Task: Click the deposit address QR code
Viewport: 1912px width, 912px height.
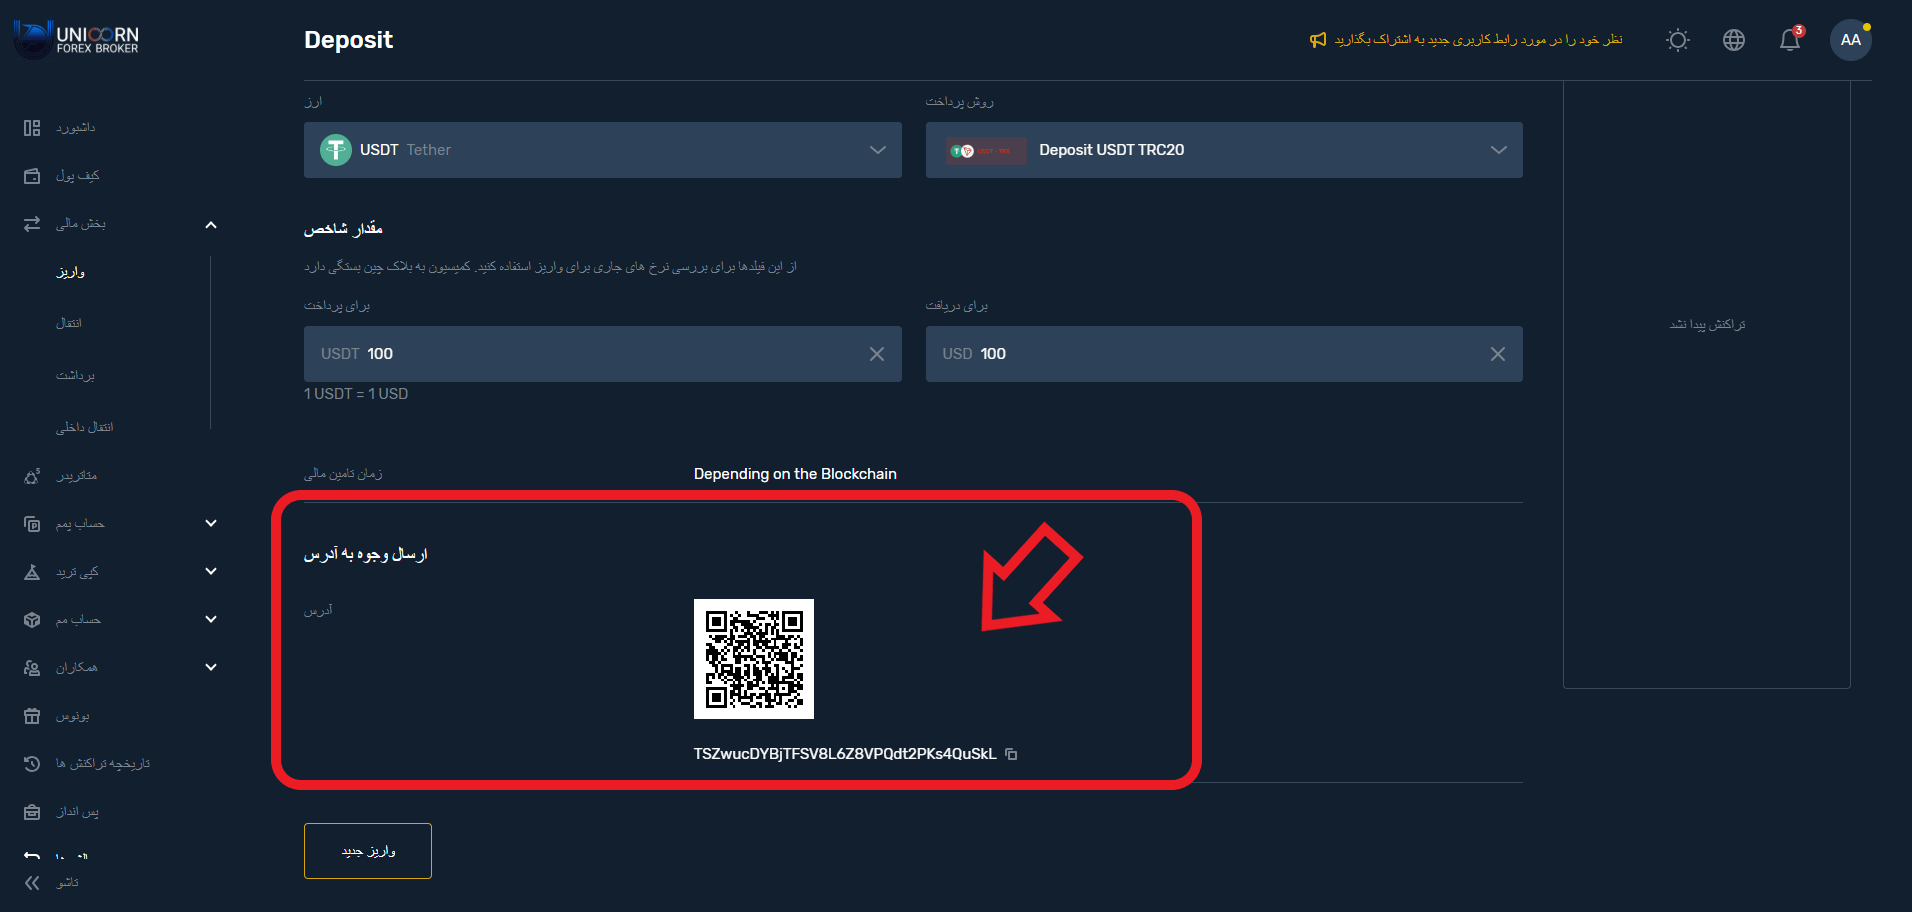Action: (754, 659)
